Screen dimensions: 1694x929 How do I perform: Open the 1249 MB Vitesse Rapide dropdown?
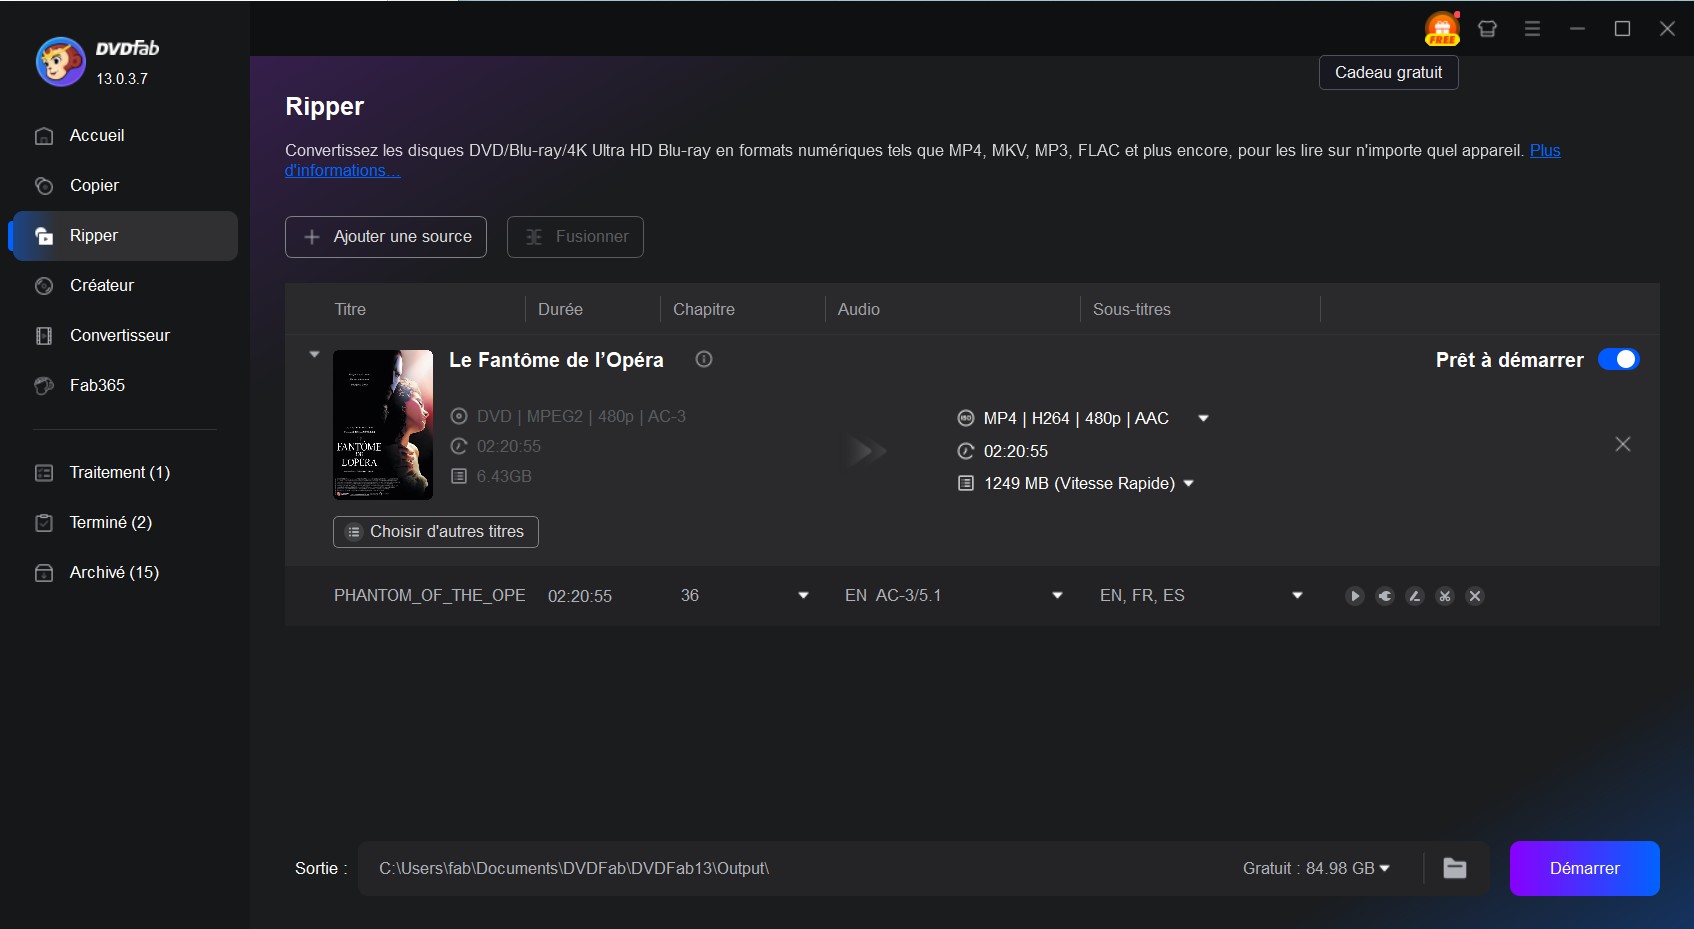1188,483
